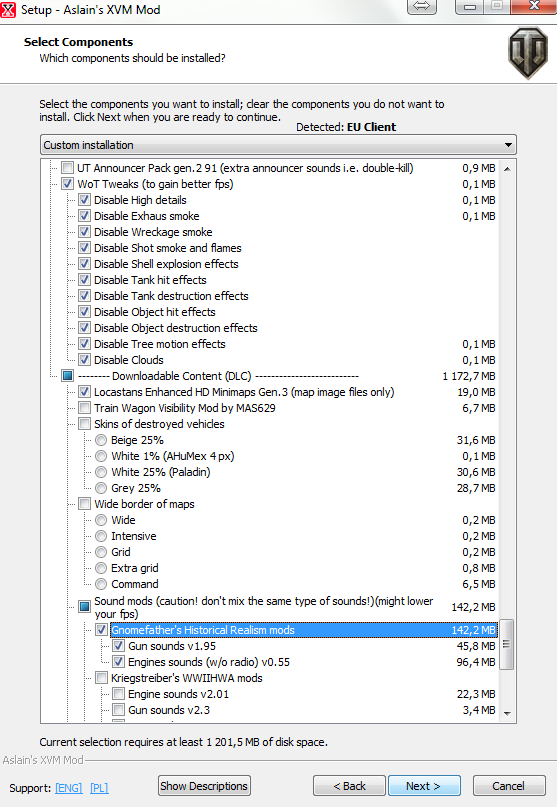The width and height of the screenshot is (557, 807).
Task: Uncheck Gun sounds v1.95
Action: [118, 645]
